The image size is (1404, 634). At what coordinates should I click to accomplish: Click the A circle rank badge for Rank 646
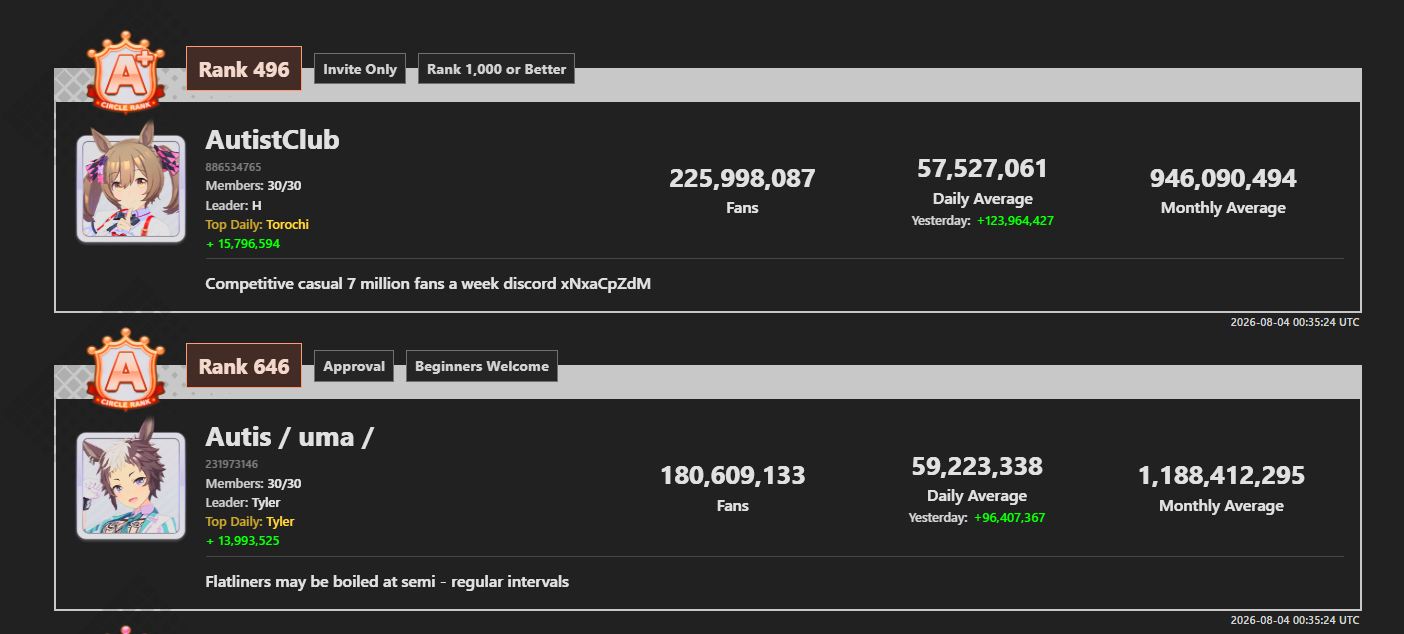[126, 369]
